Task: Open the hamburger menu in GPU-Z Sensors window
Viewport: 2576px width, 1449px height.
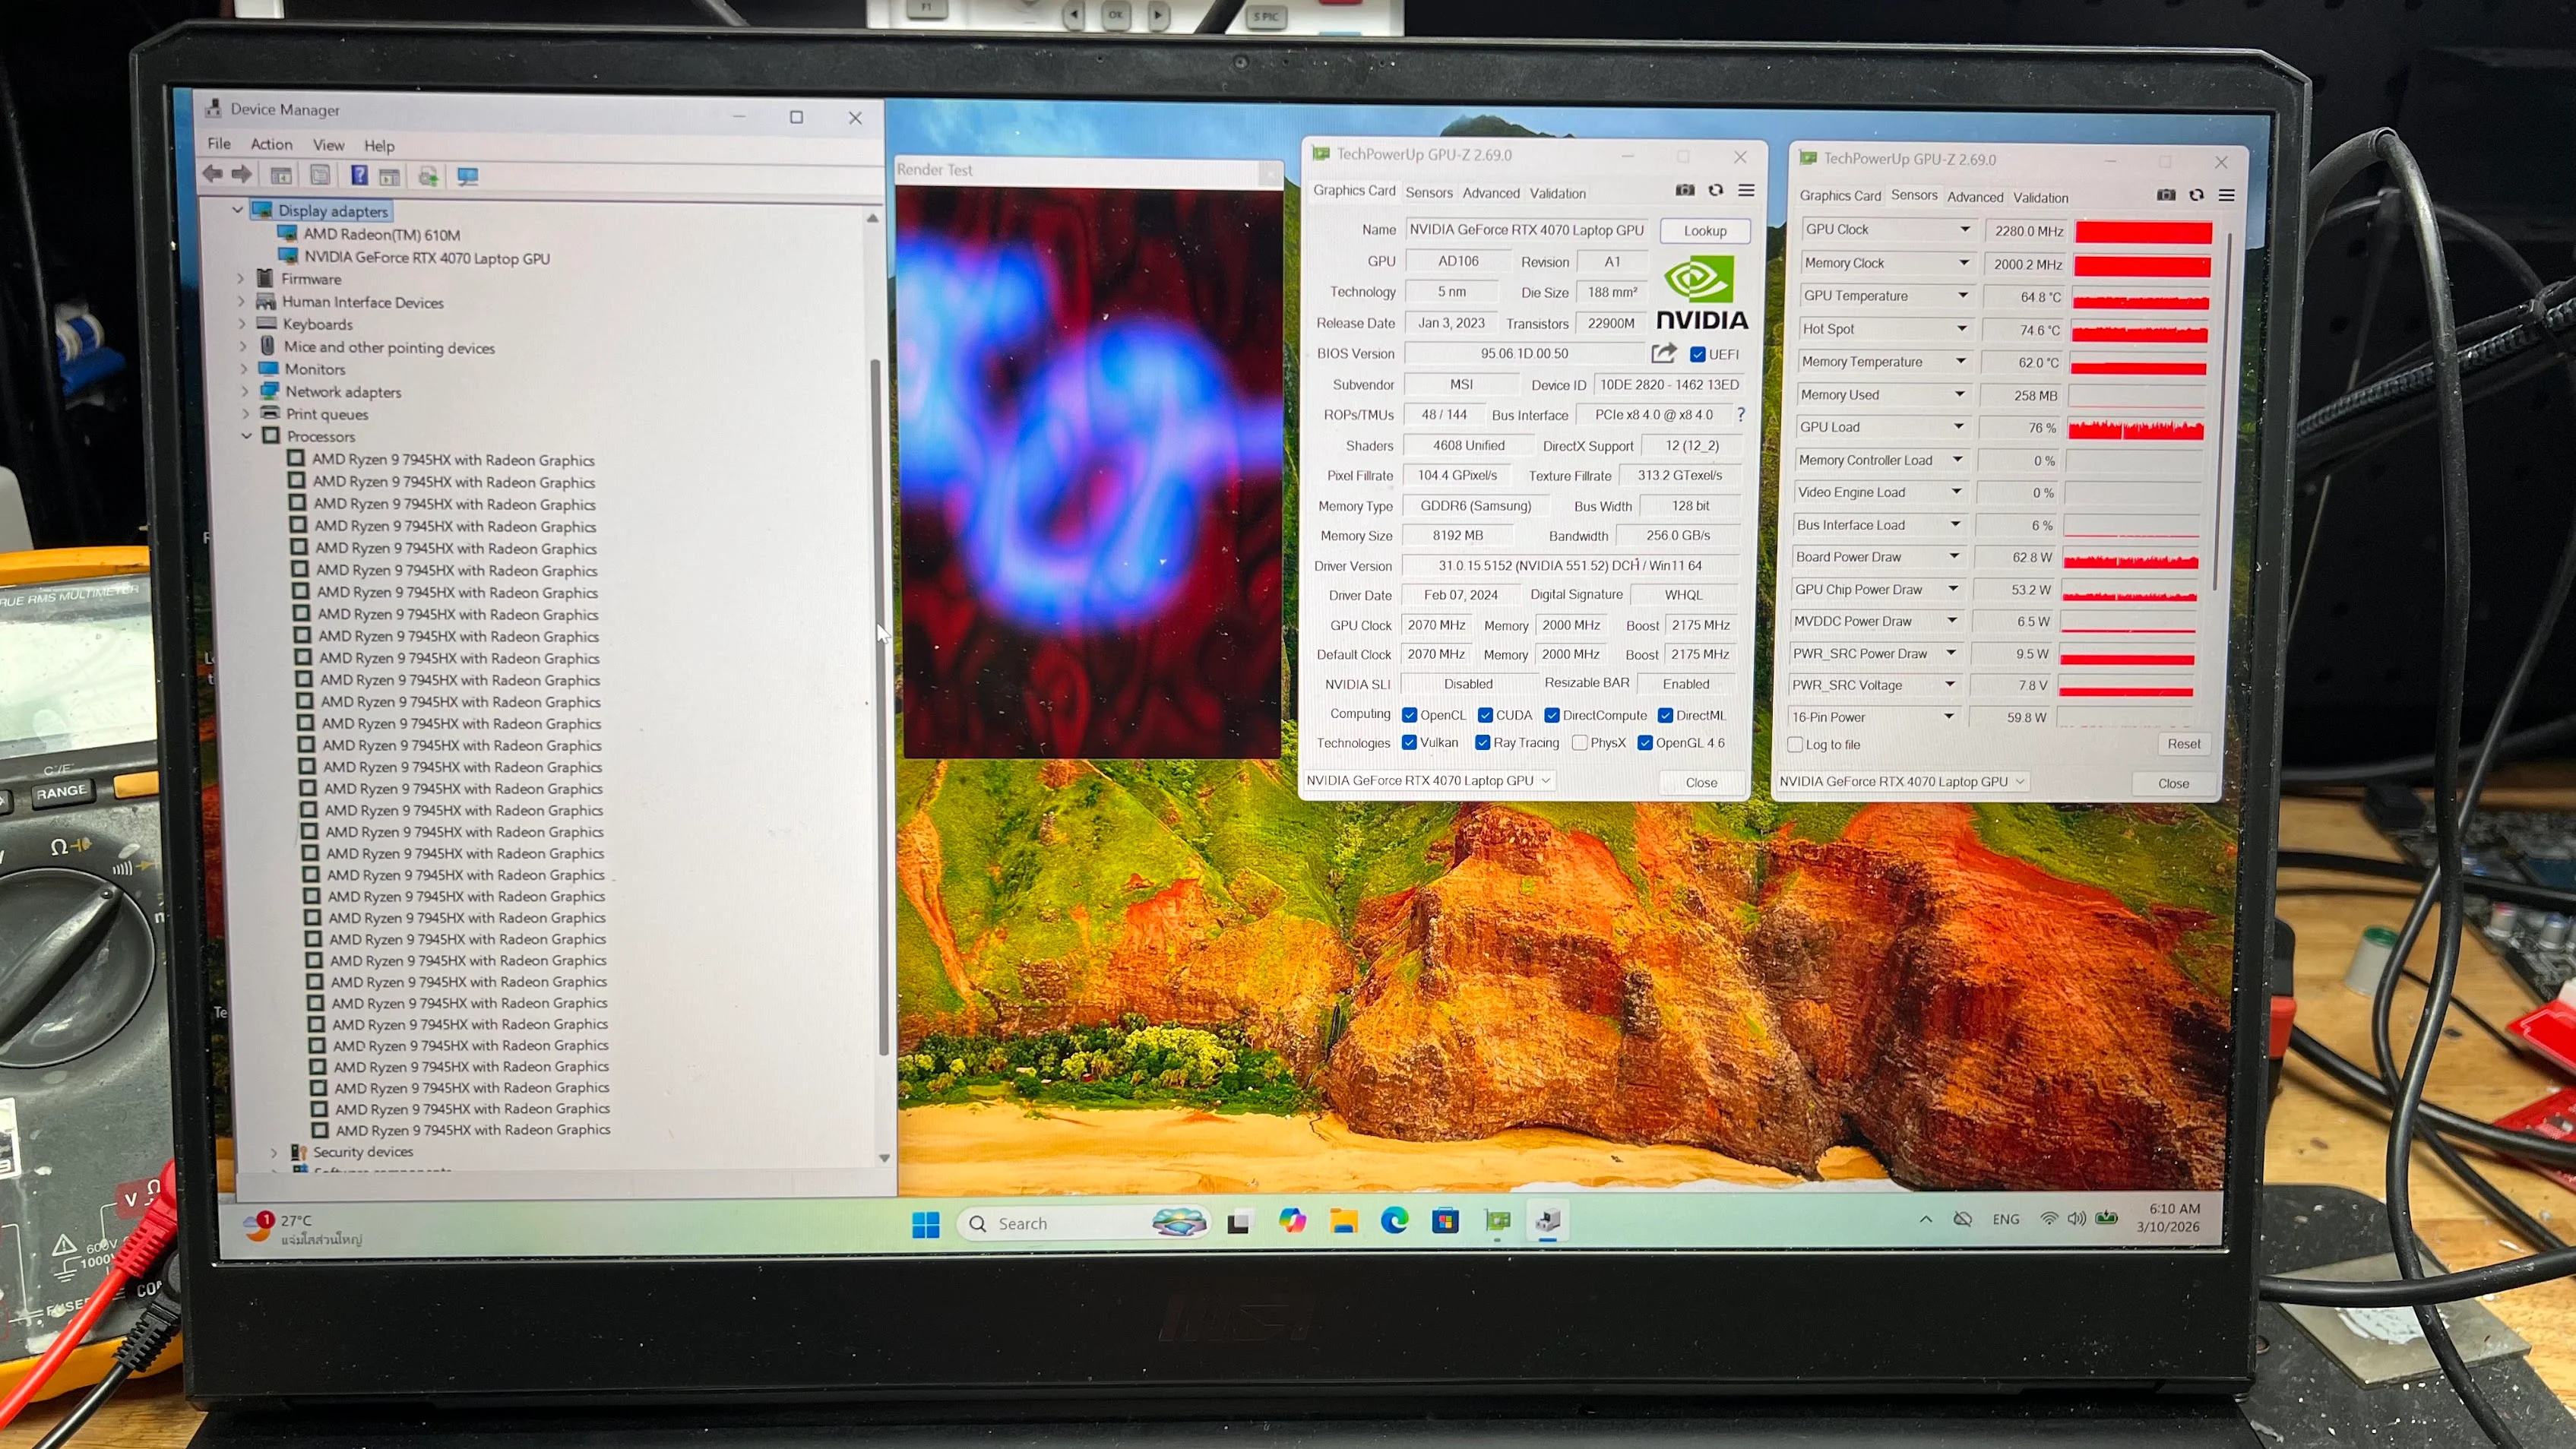Action: click(x=2226, y=195)
